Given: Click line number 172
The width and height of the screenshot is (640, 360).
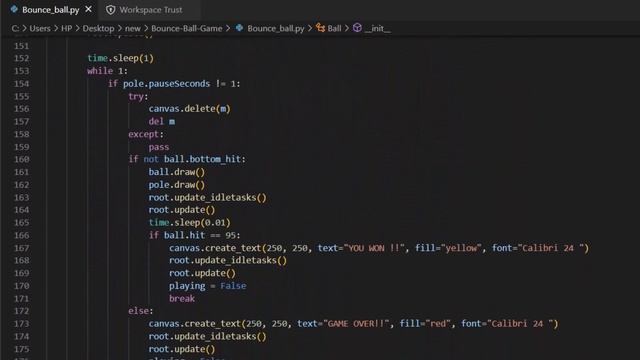Looking at the screenshot, I should click(22, 311).
